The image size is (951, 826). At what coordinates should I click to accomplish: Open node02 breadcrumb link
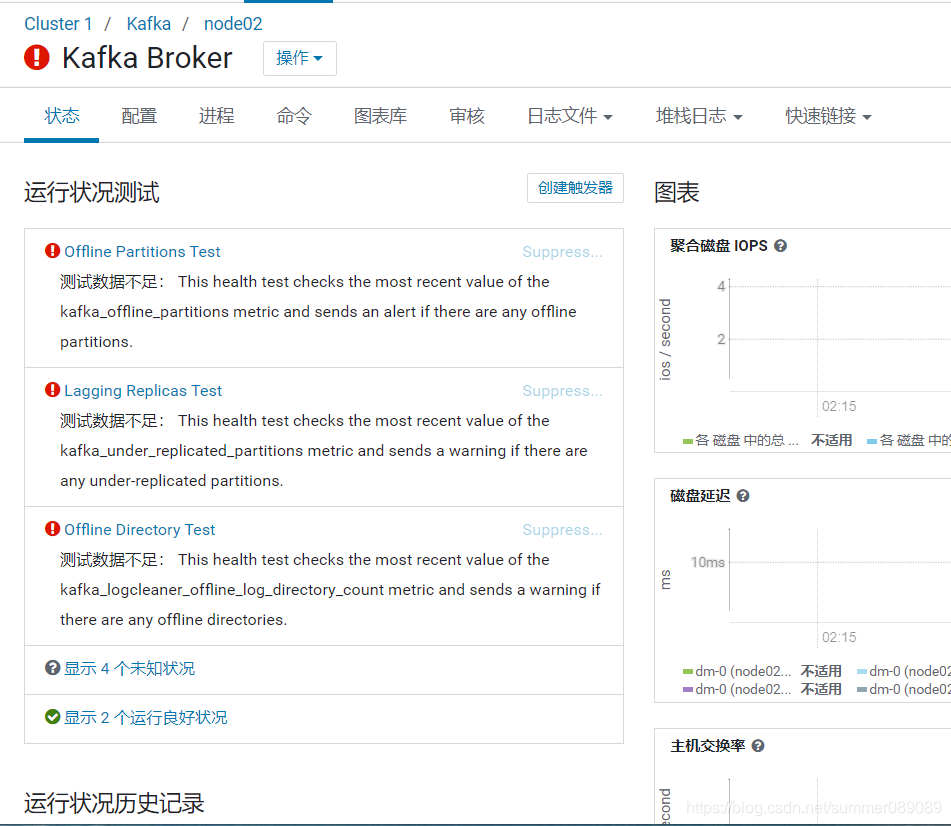coord(233,24)
